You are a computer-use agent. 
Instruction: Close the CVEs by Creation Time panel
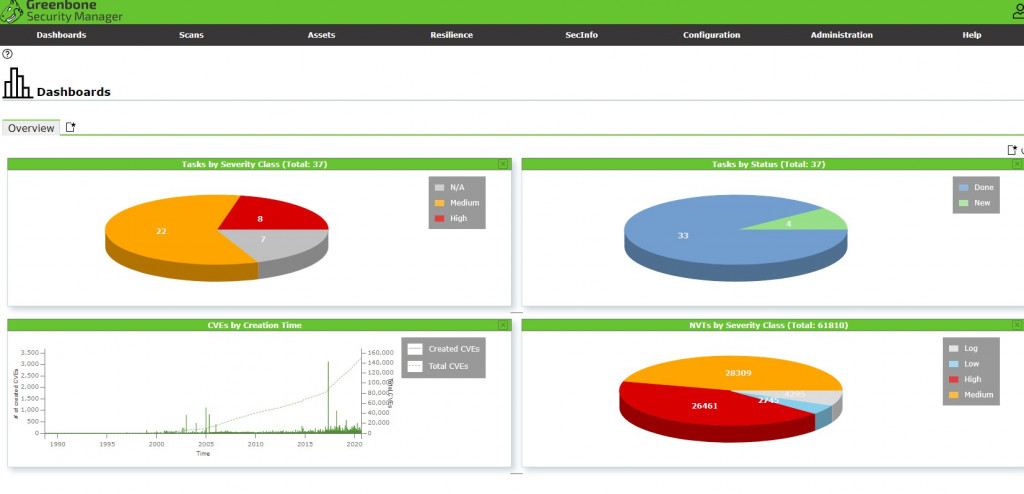click(x=503, y=325)
